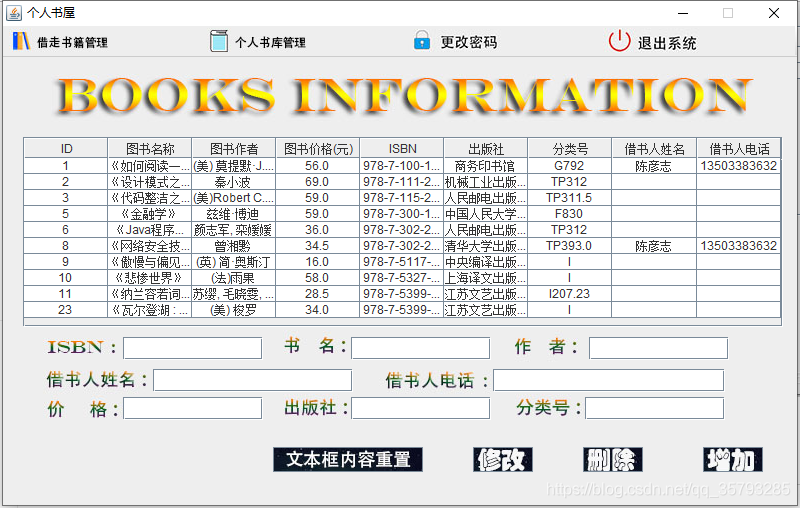Select book title 《金融学》 cell
Viewport: 800px width, 508px height.
point(149,214)
